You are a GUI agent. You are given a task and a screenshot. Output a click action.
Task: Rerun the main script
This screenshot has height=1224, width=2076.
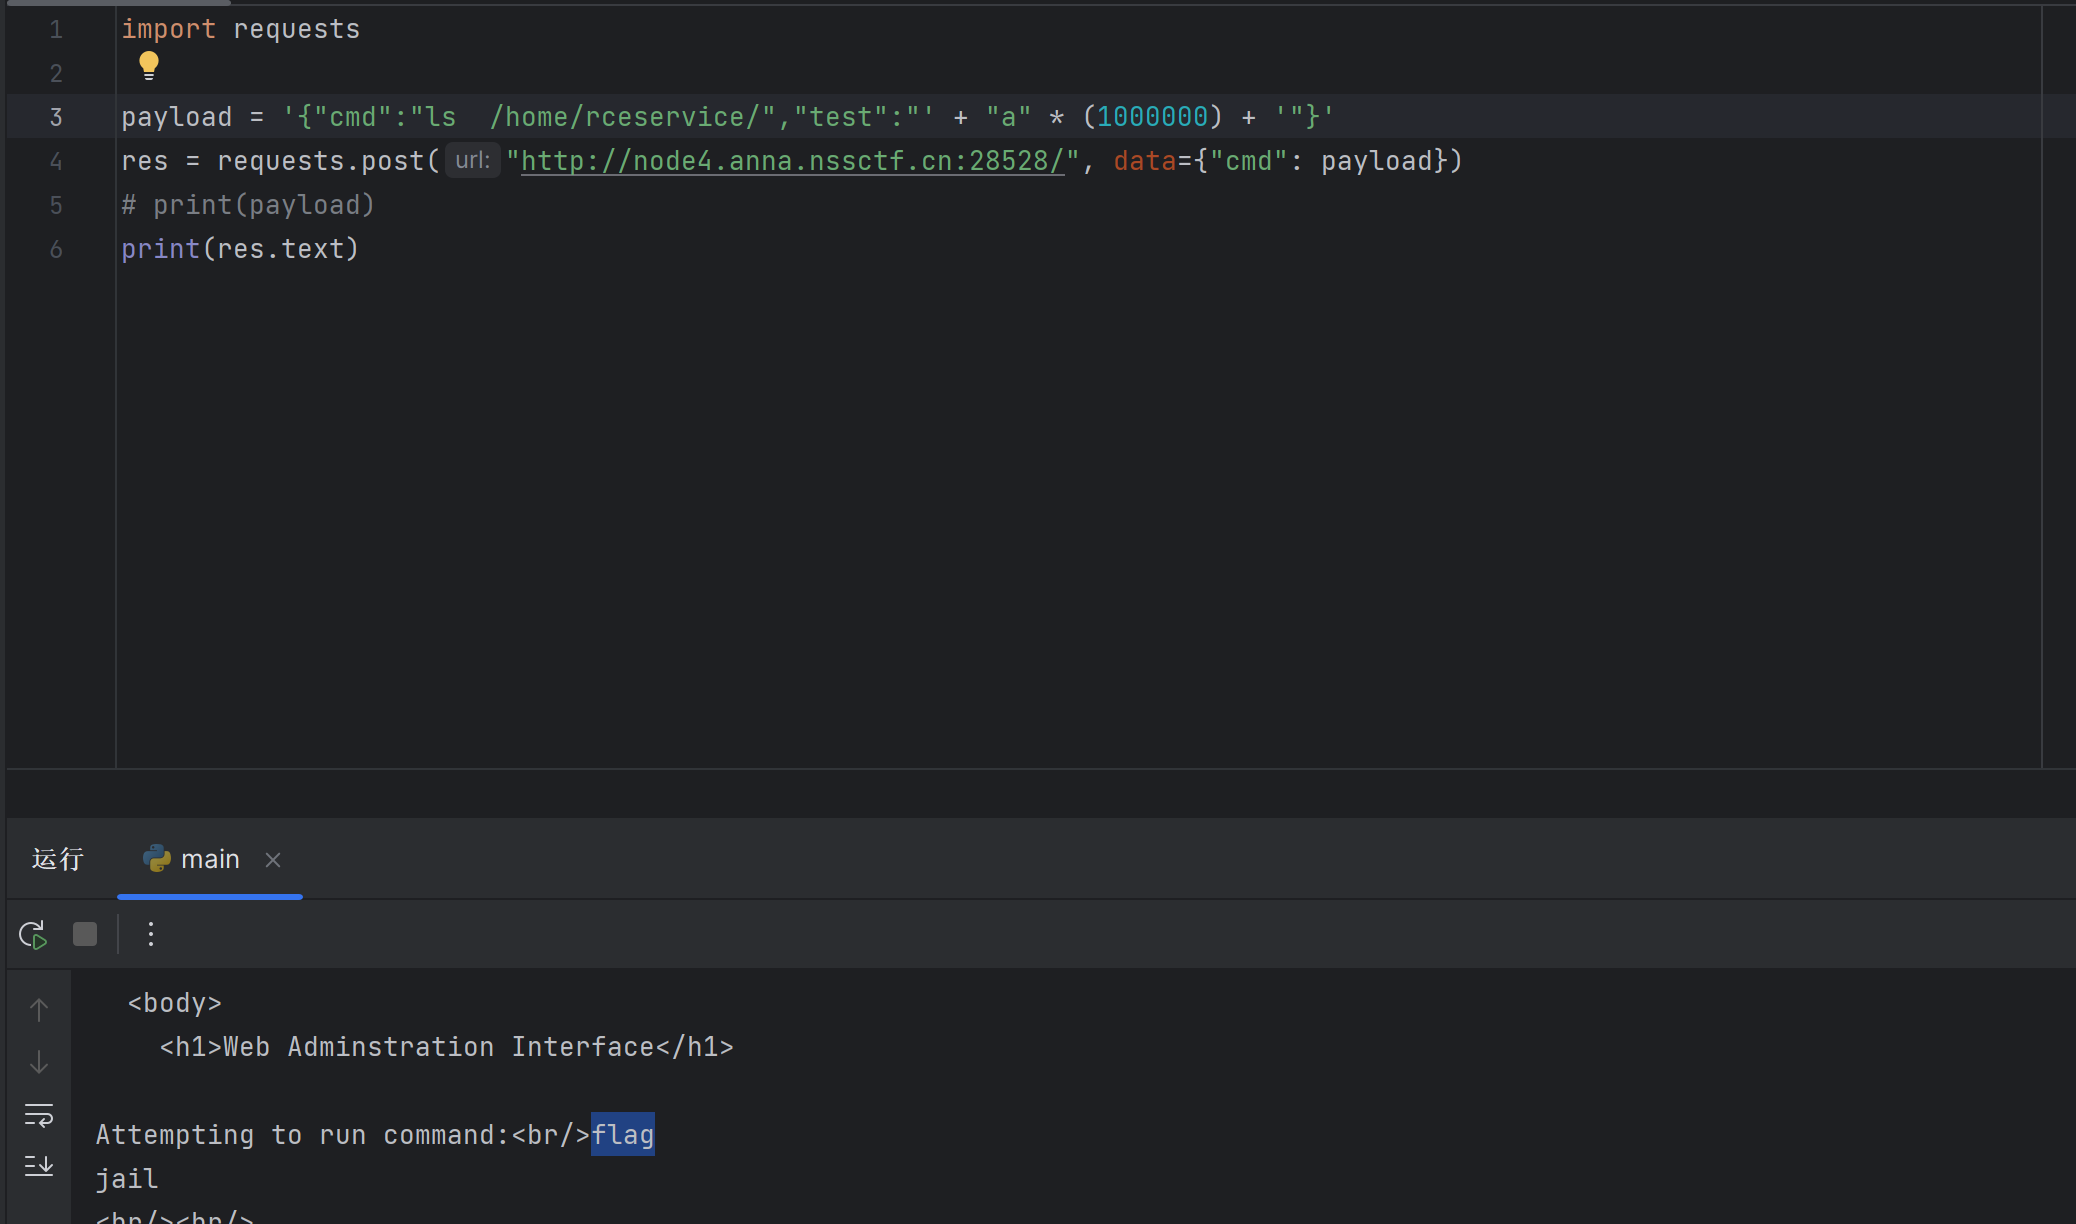tap(33, 935)
